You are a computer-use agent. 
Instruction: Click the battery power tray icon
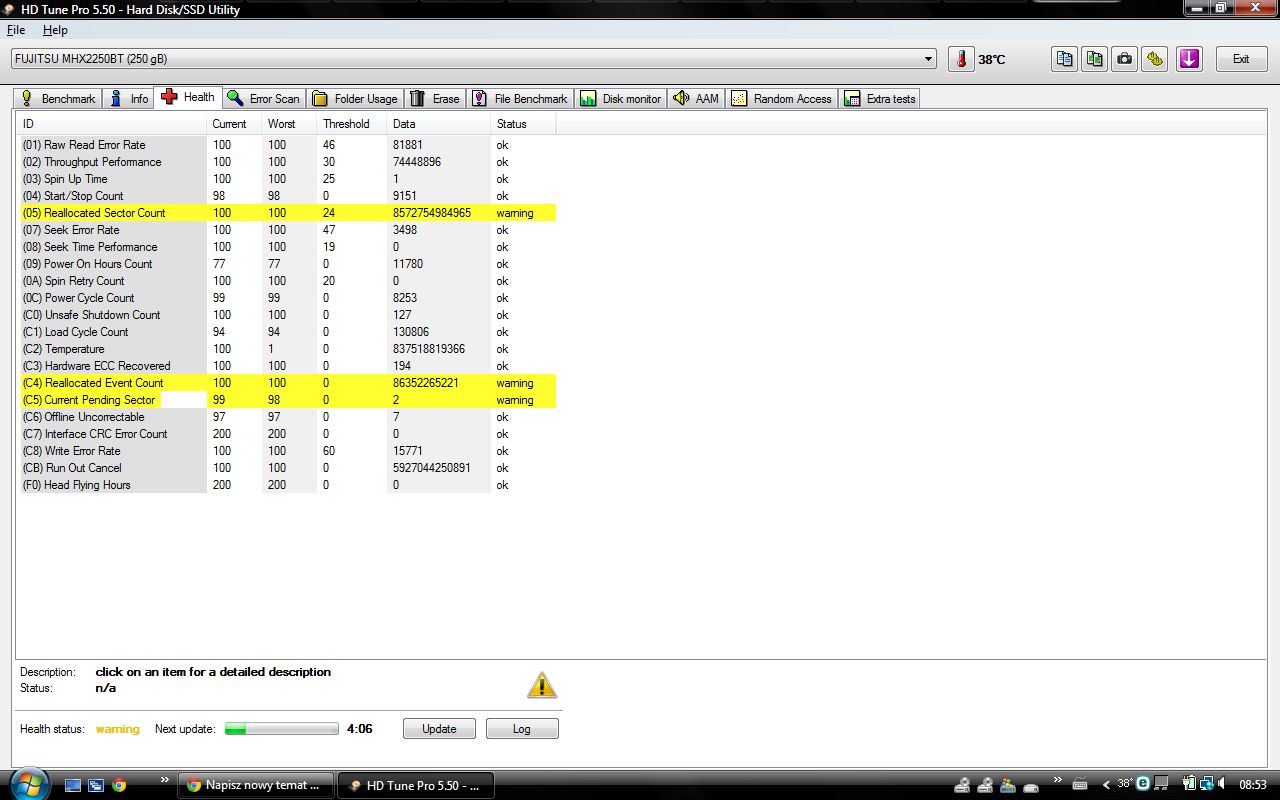pyautogui.click(x=1190, y=784)
